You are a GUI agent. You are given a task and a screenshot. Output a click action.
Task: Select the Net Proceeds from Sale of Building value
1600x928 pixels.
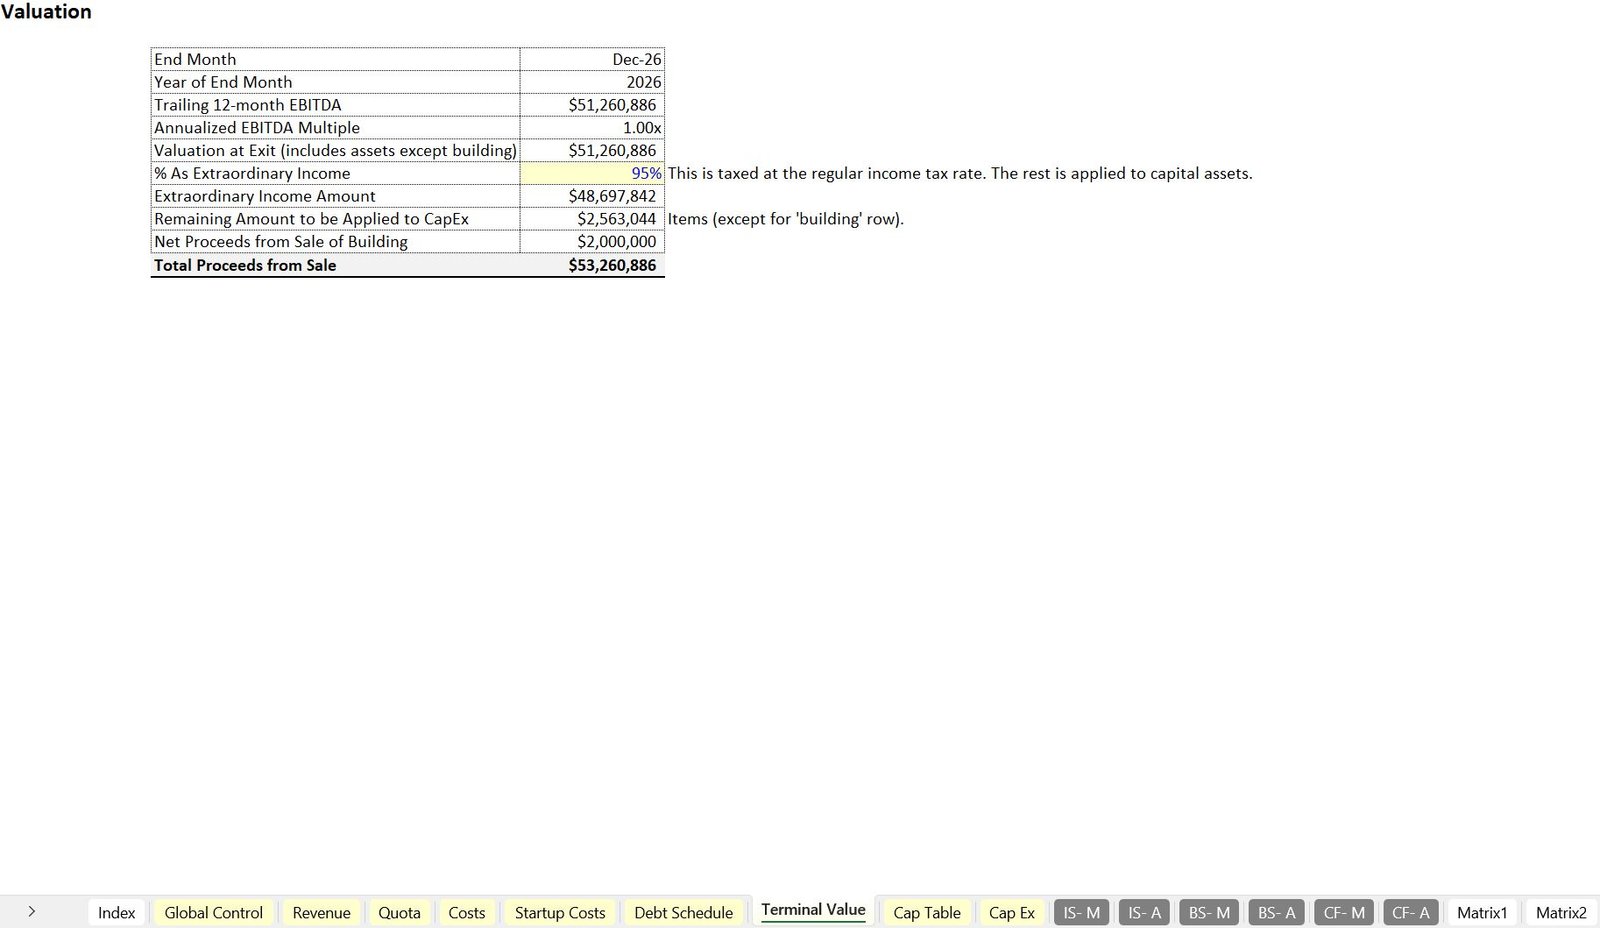[x=592, y=242]
